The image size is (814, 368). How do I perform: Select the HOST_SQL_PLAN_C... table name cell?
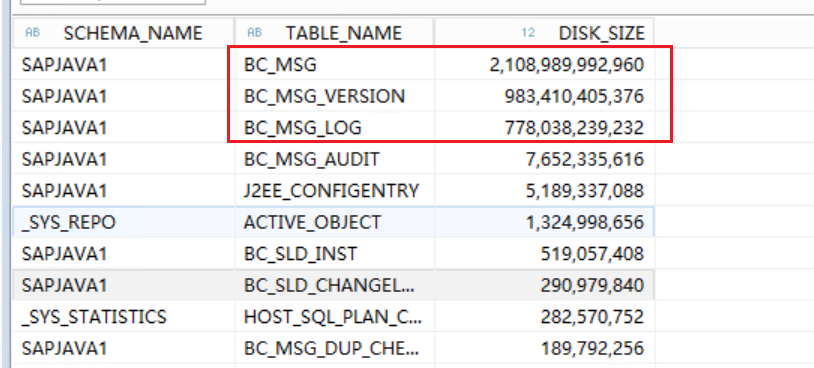pyautogui.click(x=334, y=317)
